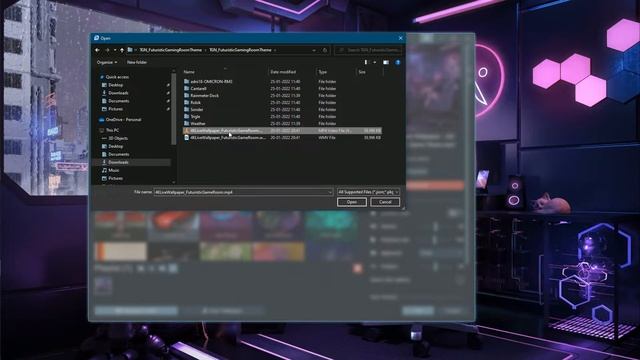Click the WMV file's document icon
640x360 pixels.
[x=186, y=138]
